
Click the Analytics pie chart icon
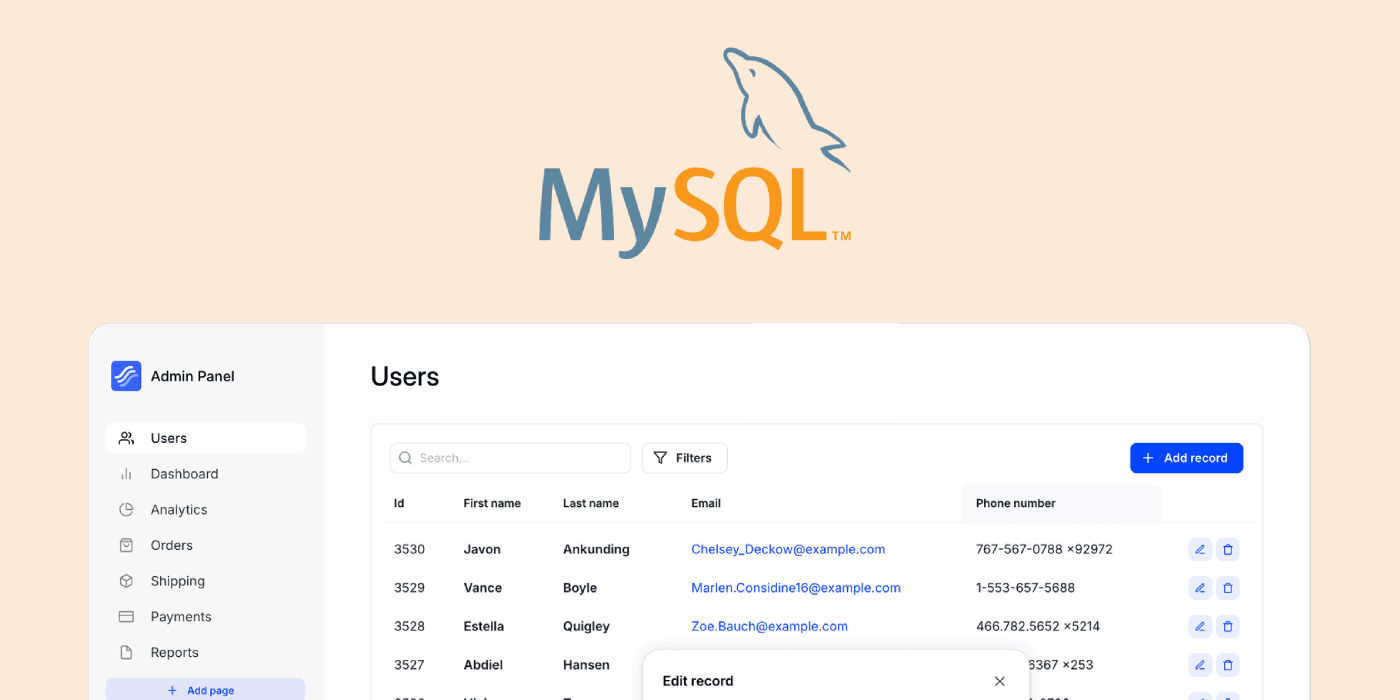click(126, 510)
